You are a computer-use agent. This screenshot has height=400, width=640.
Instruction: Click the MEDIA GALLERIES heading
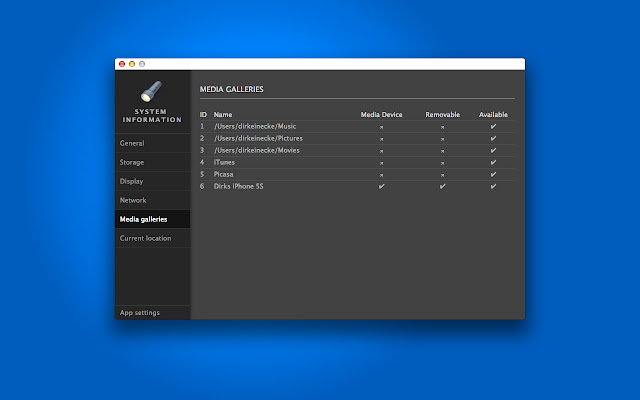[231, 89]
